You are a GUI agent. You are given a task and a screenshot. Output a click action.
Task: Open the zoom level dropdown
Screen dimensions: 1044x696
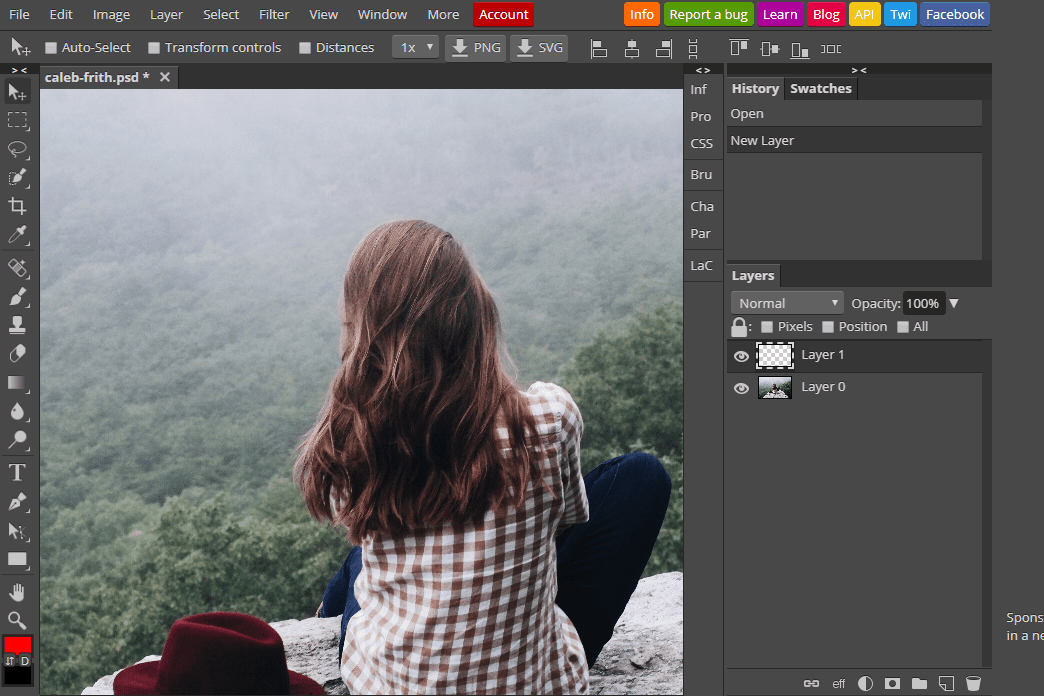(415, 47)
